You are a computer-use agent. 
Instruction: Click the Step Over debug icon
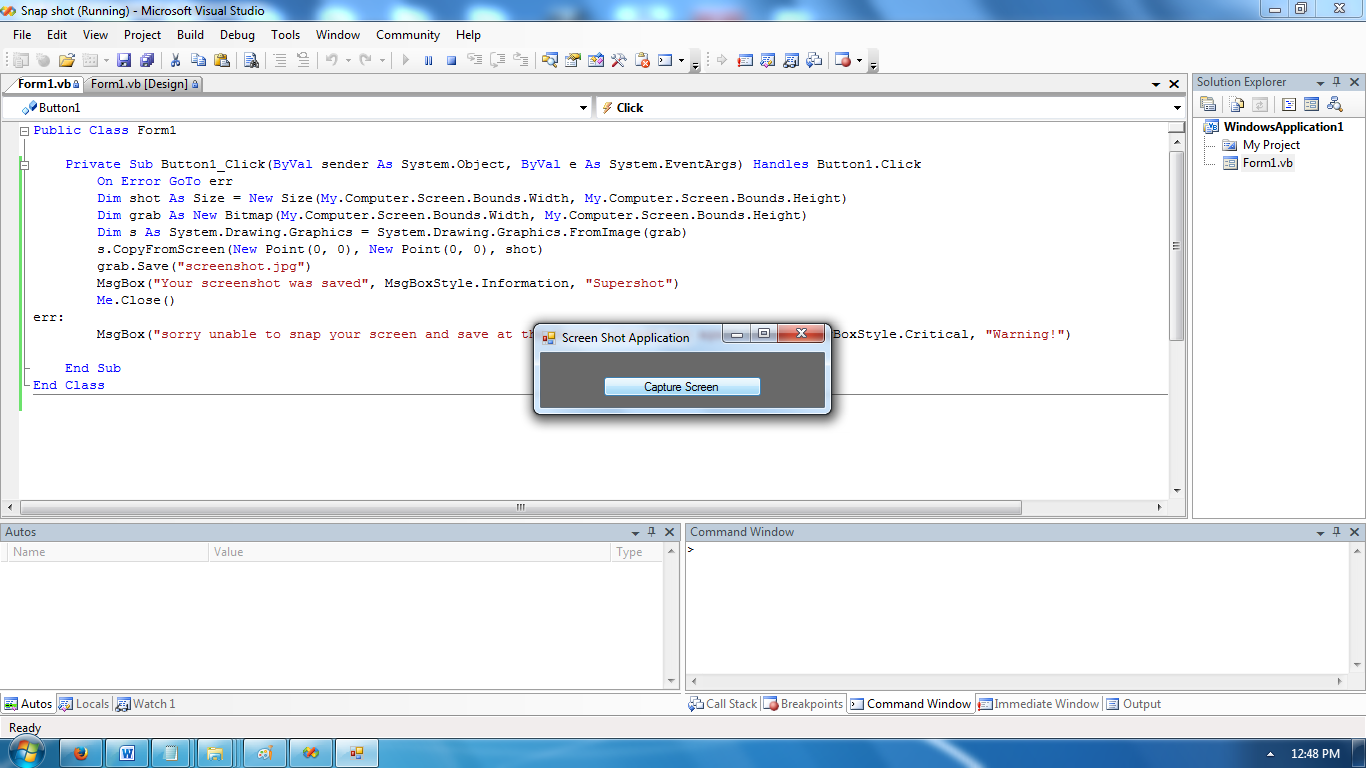point(497,60)
